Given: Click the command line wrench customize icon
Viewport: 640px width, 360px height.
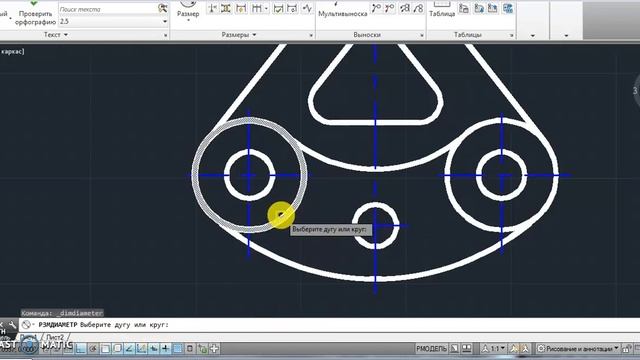Looking at the screenshot, I should 12,325.
